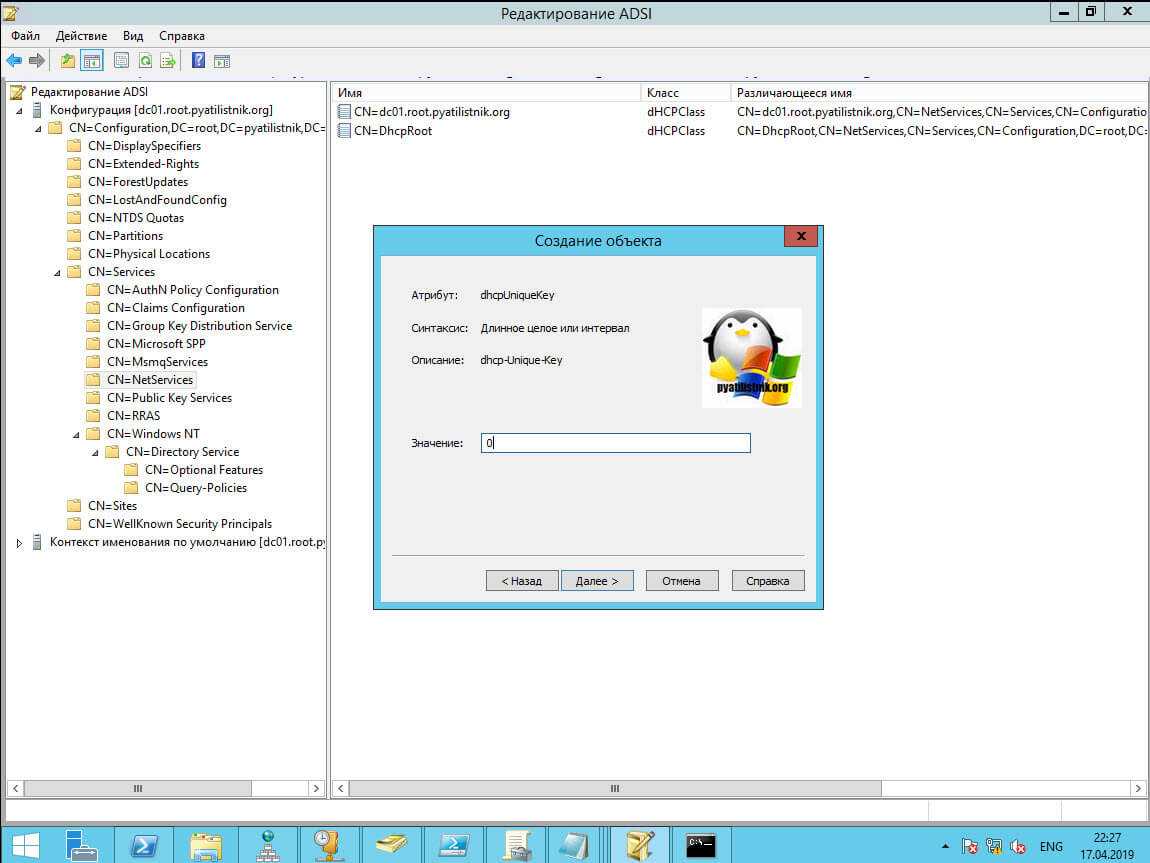This screenshot has height=863, width=1150.
Task: Open Command Prompt in the taskbar
Action: pyautogui.click(x=700, y=845)
